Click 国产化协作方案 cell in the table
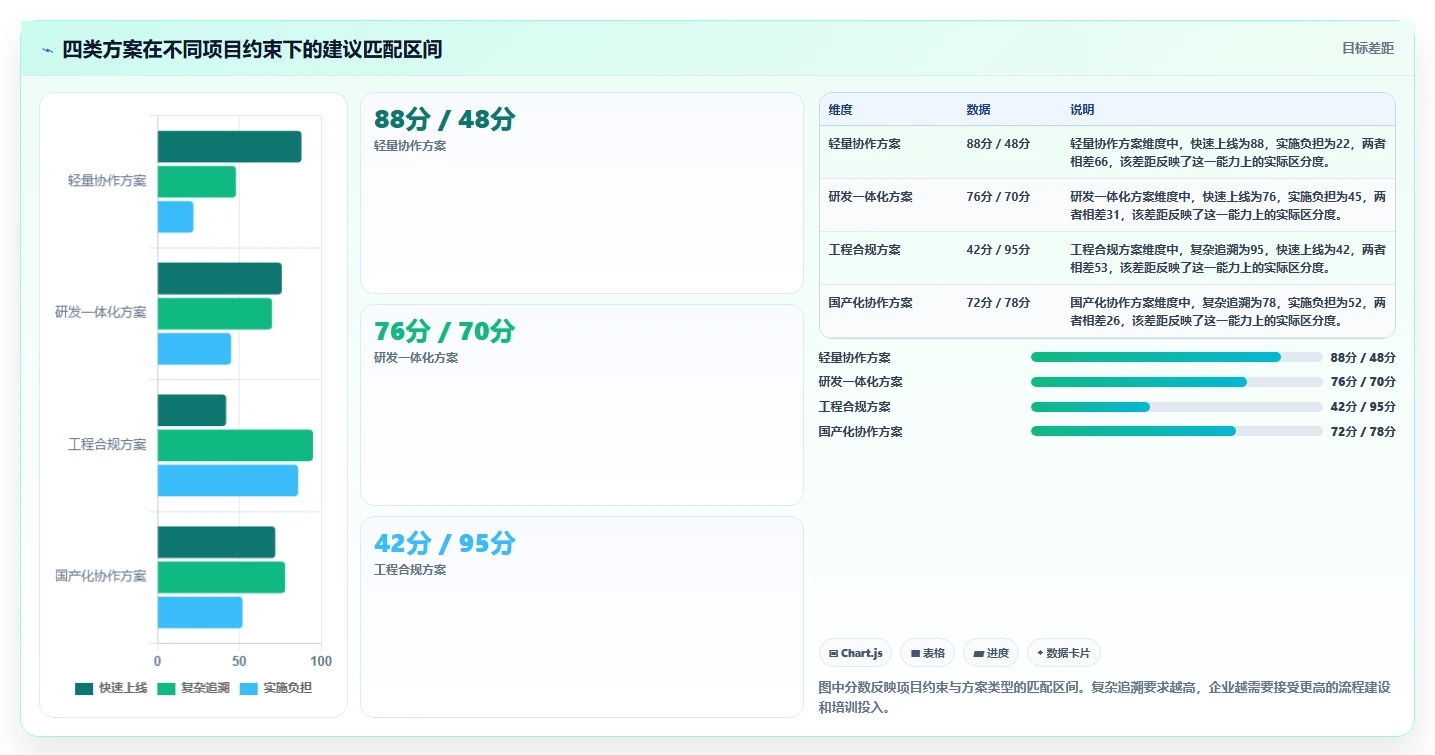This screenshot has width=1435, height=755. [x=870, y=303]
